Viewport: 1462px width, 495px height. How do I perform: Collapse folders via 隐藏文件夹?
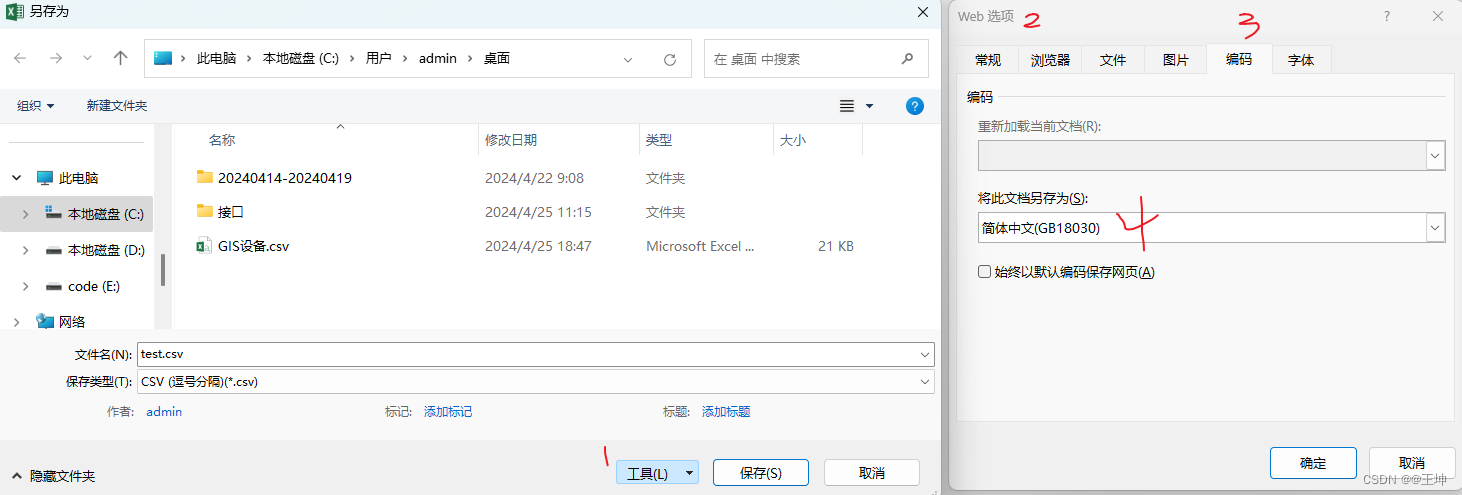tap(53, 476)
